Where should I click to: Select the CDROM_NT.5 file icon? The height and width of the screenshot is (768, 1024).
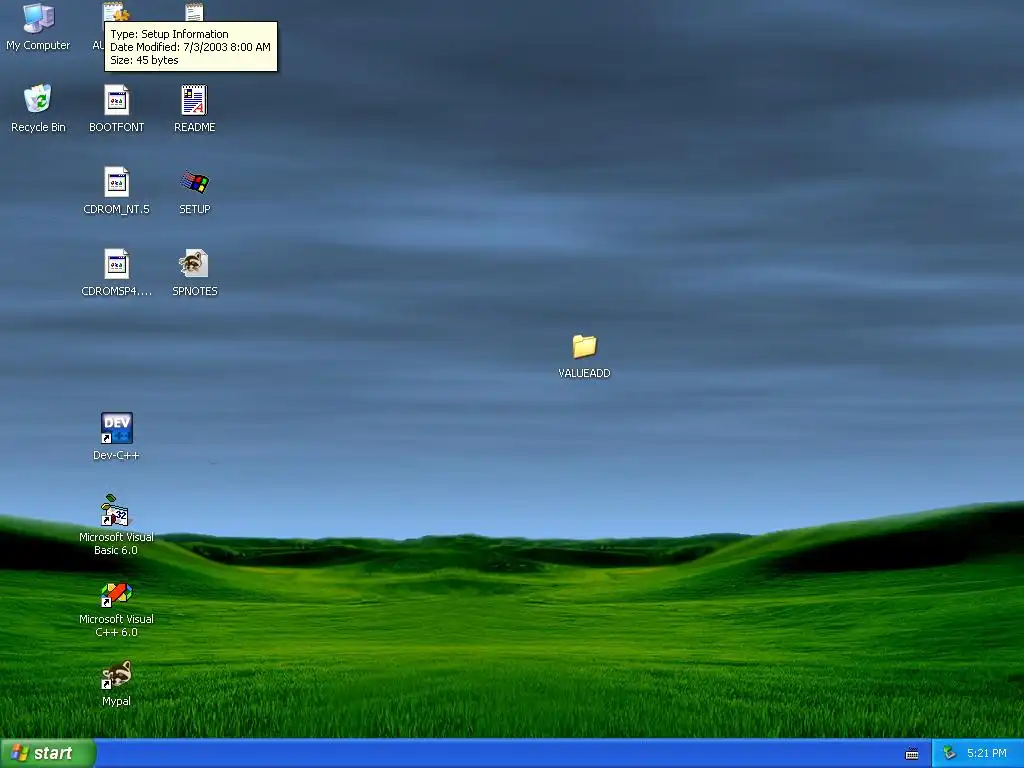pos(116,182)
